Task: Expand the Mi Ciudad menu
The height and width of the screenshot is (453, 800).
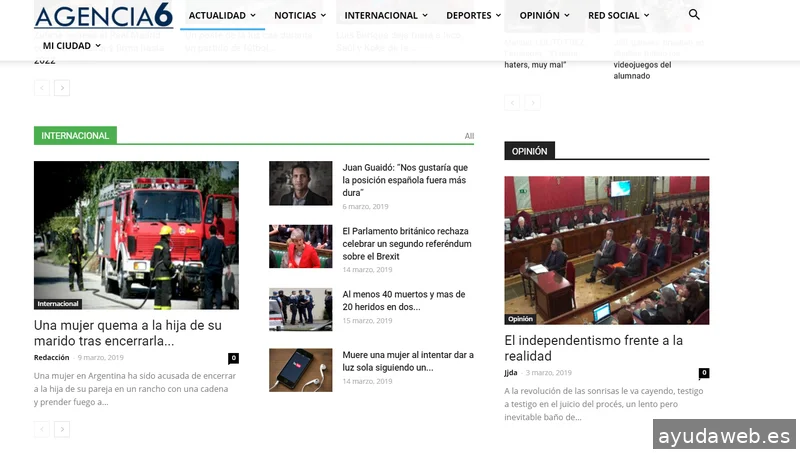Action: click(x=71, y=45)
